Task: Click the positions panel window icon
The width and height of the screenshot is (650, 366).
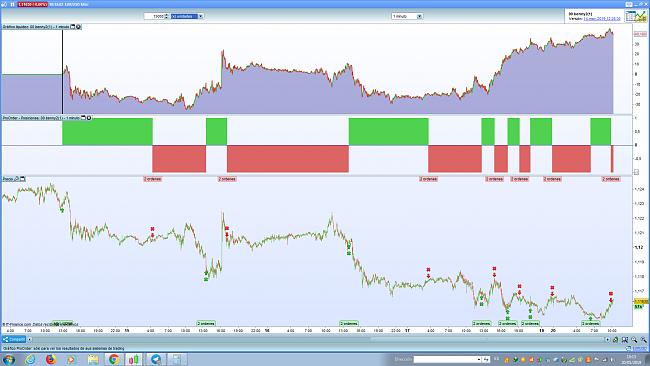Action: coord(83,118)
